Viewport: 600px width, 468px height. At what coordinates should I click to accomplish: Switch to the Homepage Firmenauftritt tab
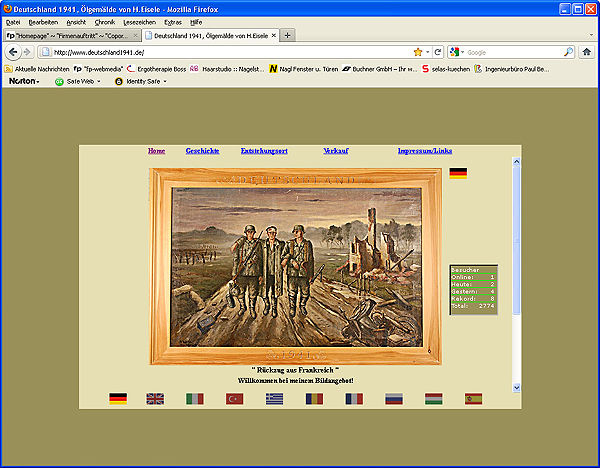[x=67, y=35]
